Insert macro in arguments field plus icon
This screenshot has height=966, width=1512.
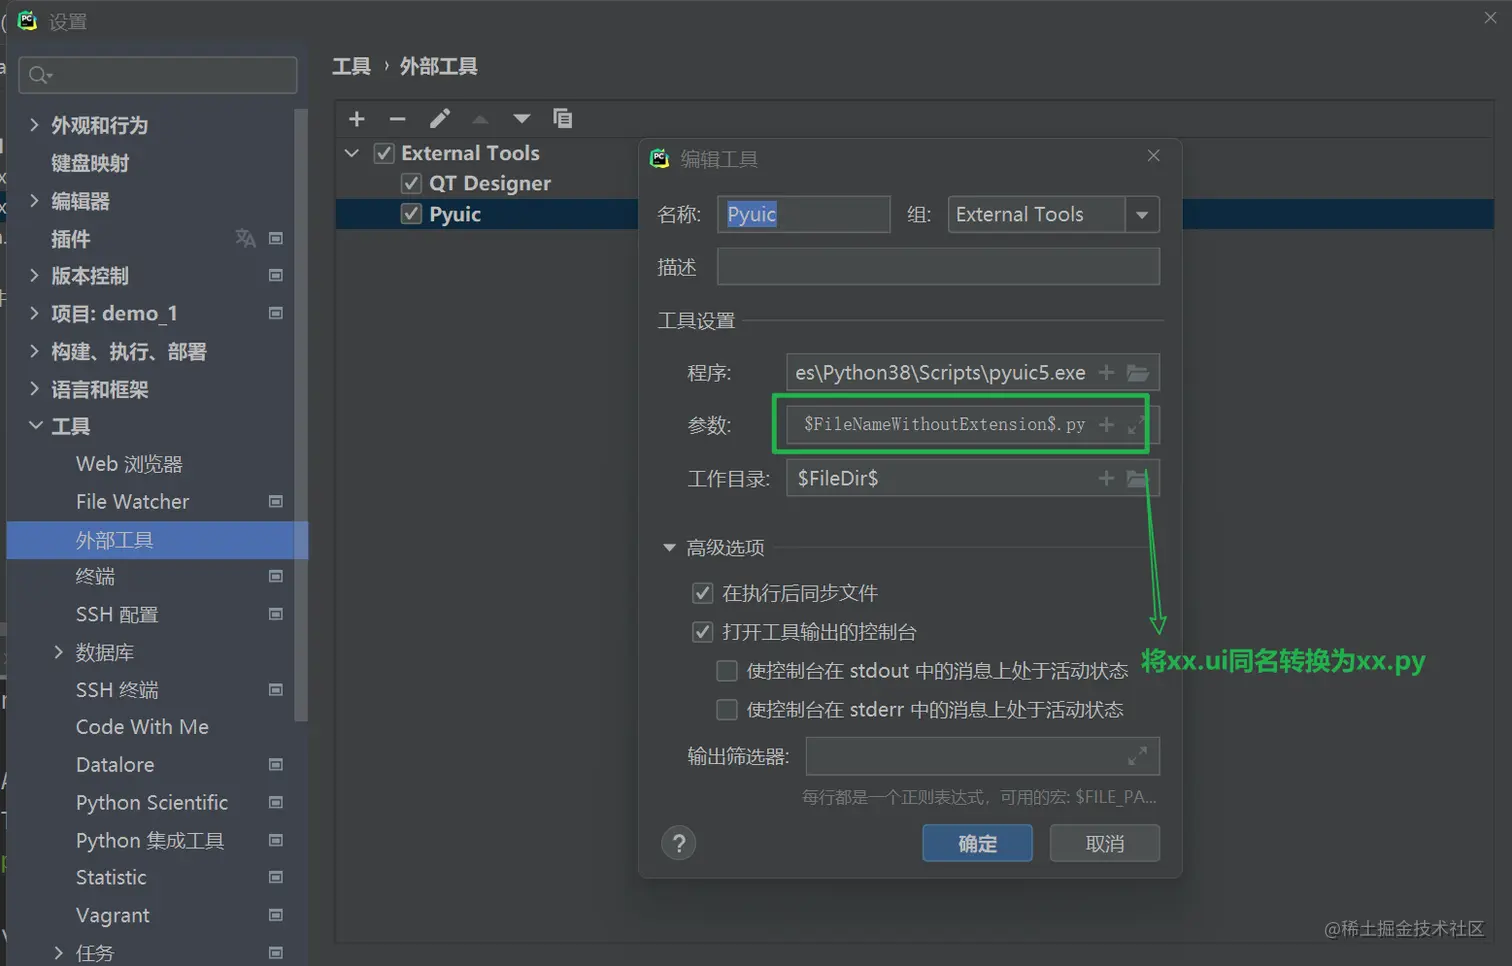(1106, 425)
